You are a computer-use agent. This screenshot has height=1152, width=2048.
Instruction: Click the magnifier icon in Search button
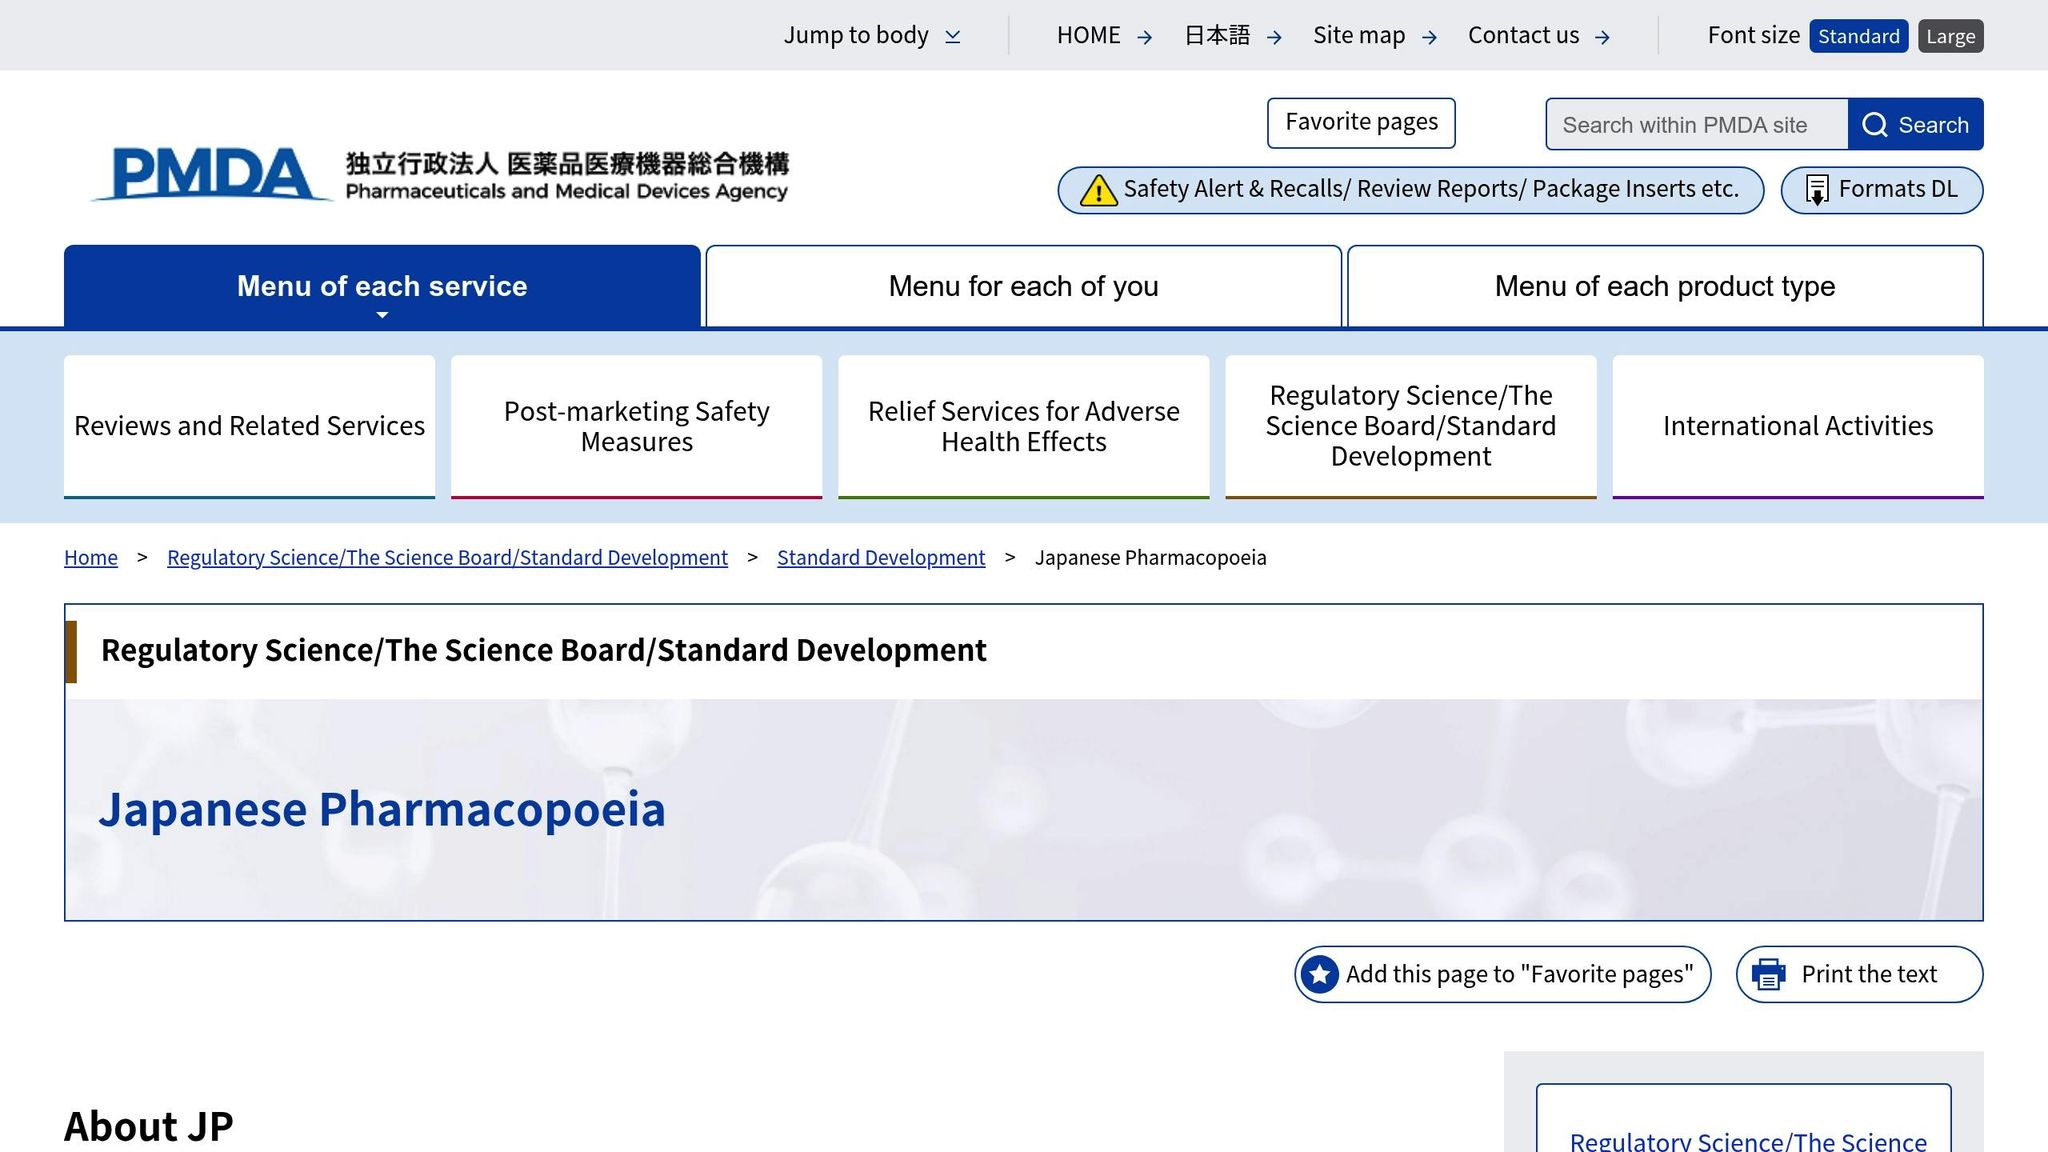(x=1875, y=125)
